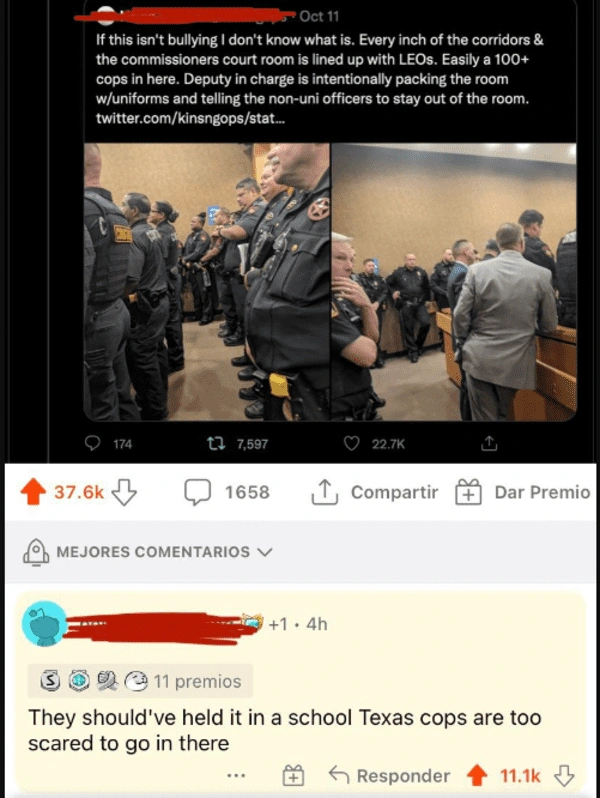Open the comment's three-dot options menu
The height and width of the screenshot is (798, 600).
coord(236,776)
